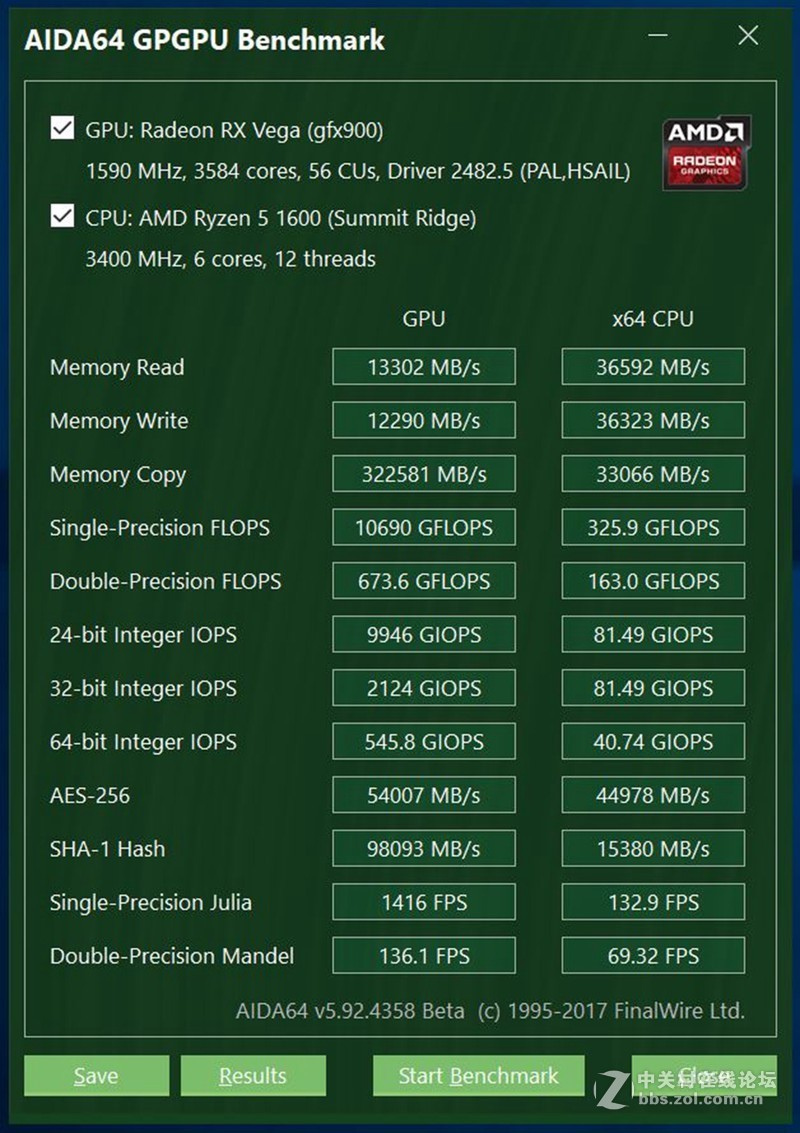This screenshot has width=800, height=1133.
Task: Select the GPU Memory Copy result field
Action: coord(423,473)
